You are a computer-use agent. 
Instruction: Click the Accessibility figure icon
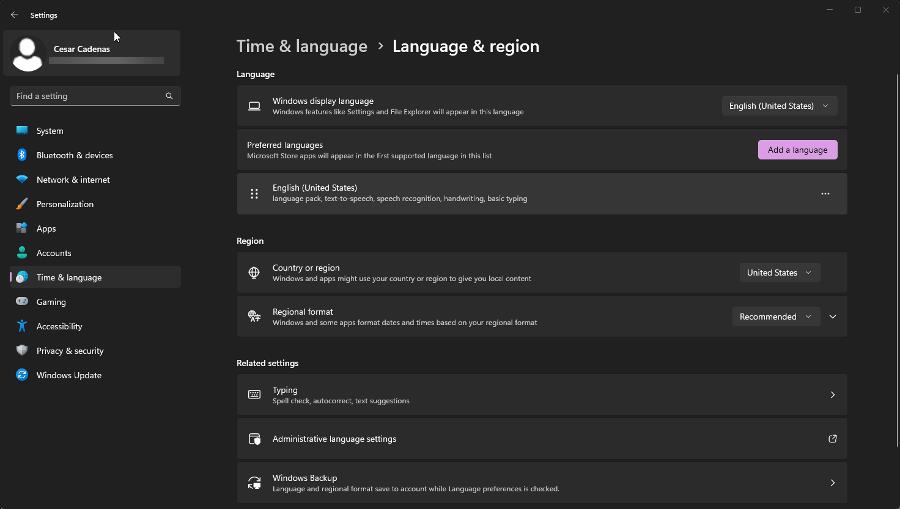(22, 326)
